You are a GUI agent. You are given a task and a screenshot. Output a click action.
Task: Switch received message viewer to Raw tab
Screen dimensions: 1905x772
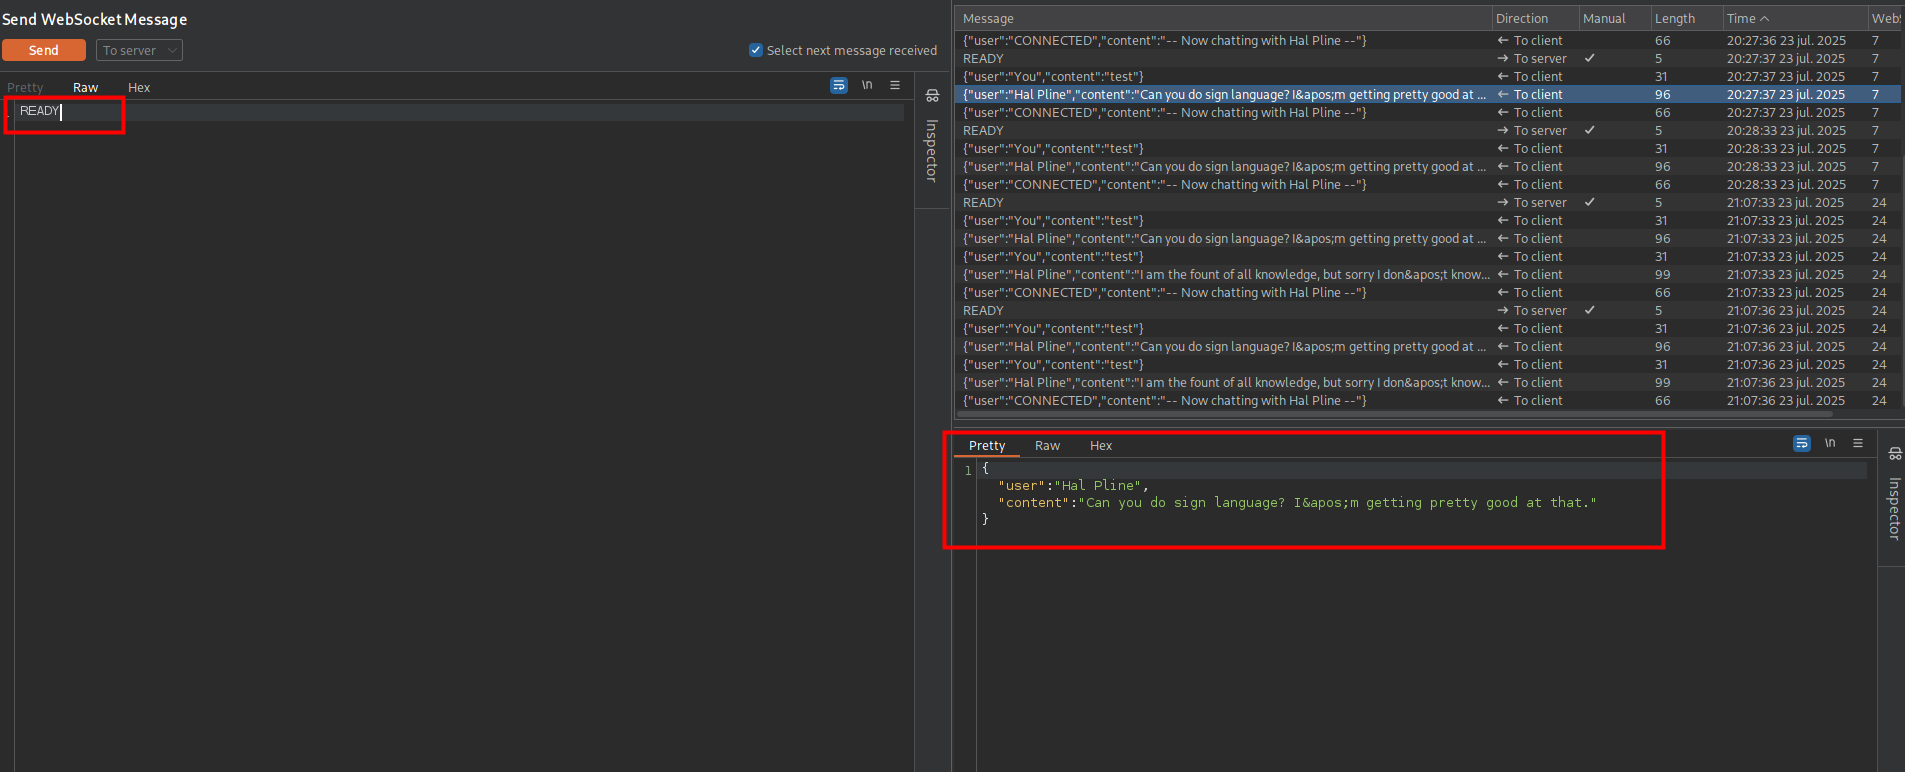1047,446
